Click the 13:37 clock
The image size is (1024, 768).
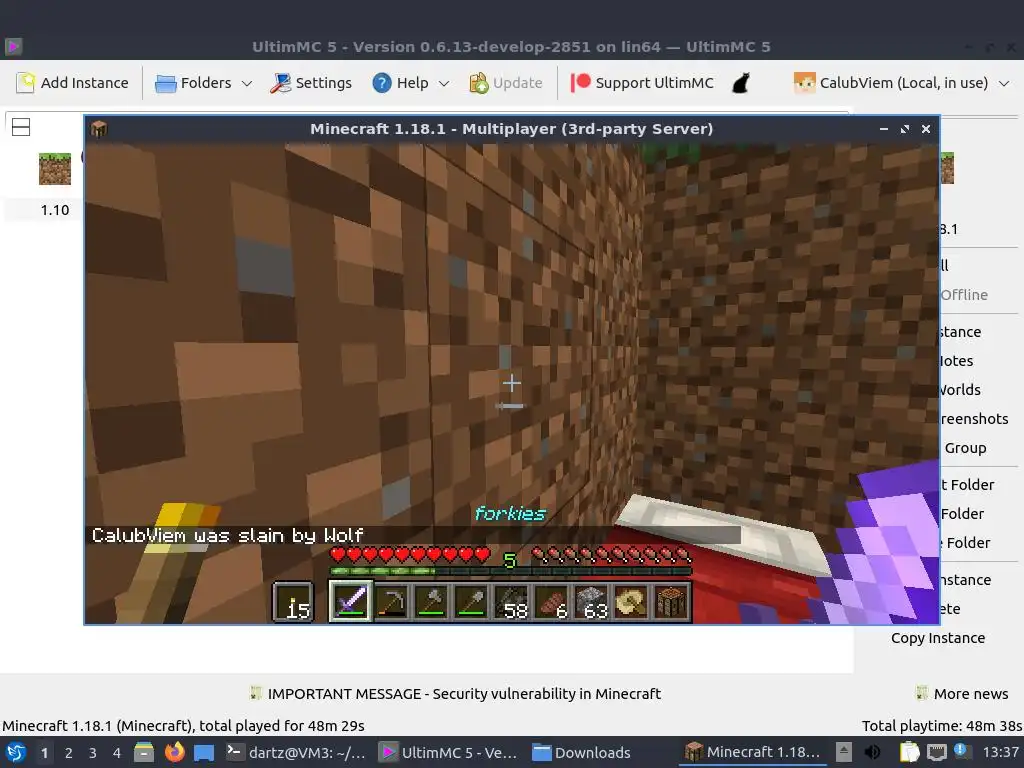(x=1001, y=752)
